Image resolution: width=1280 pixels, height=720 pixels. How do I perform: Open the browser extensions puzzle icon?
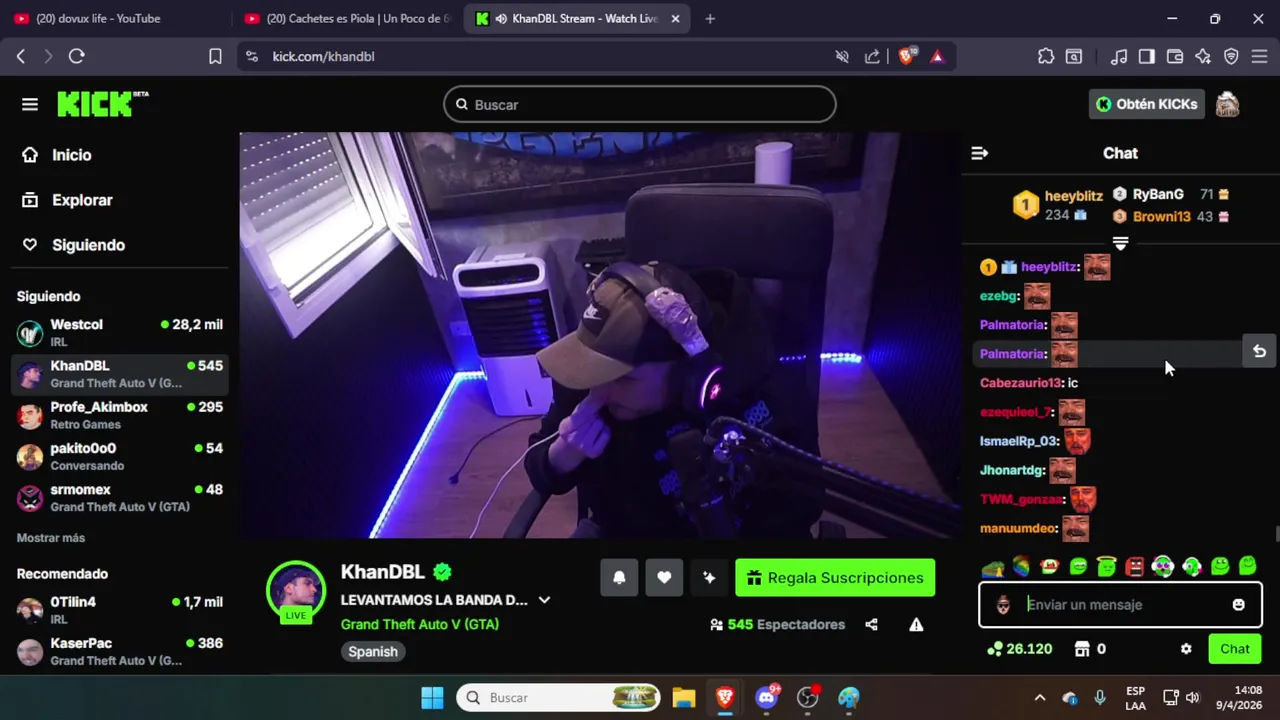[1046, 57]
